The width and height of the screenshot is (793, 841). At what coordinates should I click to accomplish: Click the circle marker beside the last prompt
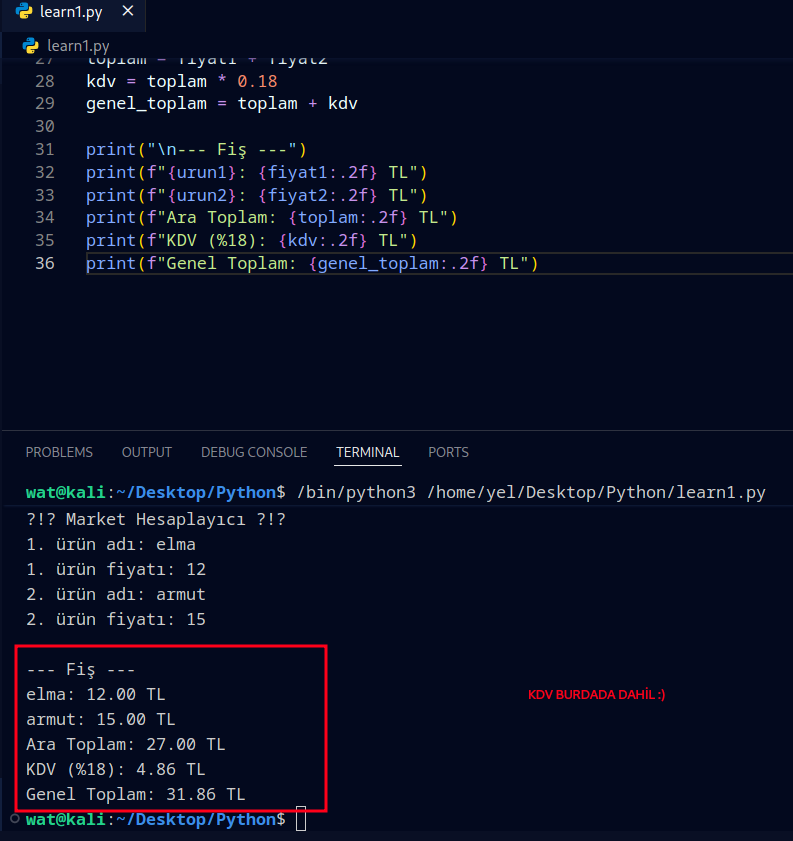(x=15, y=818)
